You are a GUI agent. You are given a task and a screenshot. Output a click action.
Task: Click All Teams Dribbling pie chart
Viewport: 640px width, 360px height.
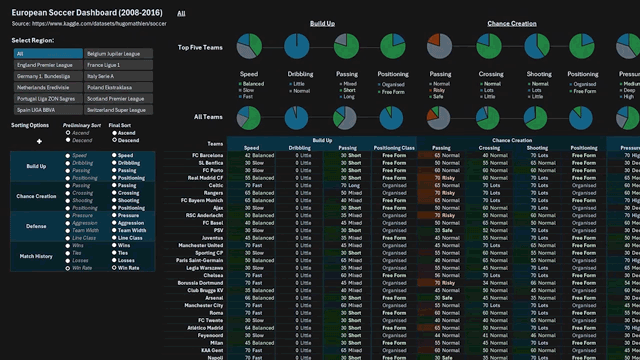pos(296,118)
